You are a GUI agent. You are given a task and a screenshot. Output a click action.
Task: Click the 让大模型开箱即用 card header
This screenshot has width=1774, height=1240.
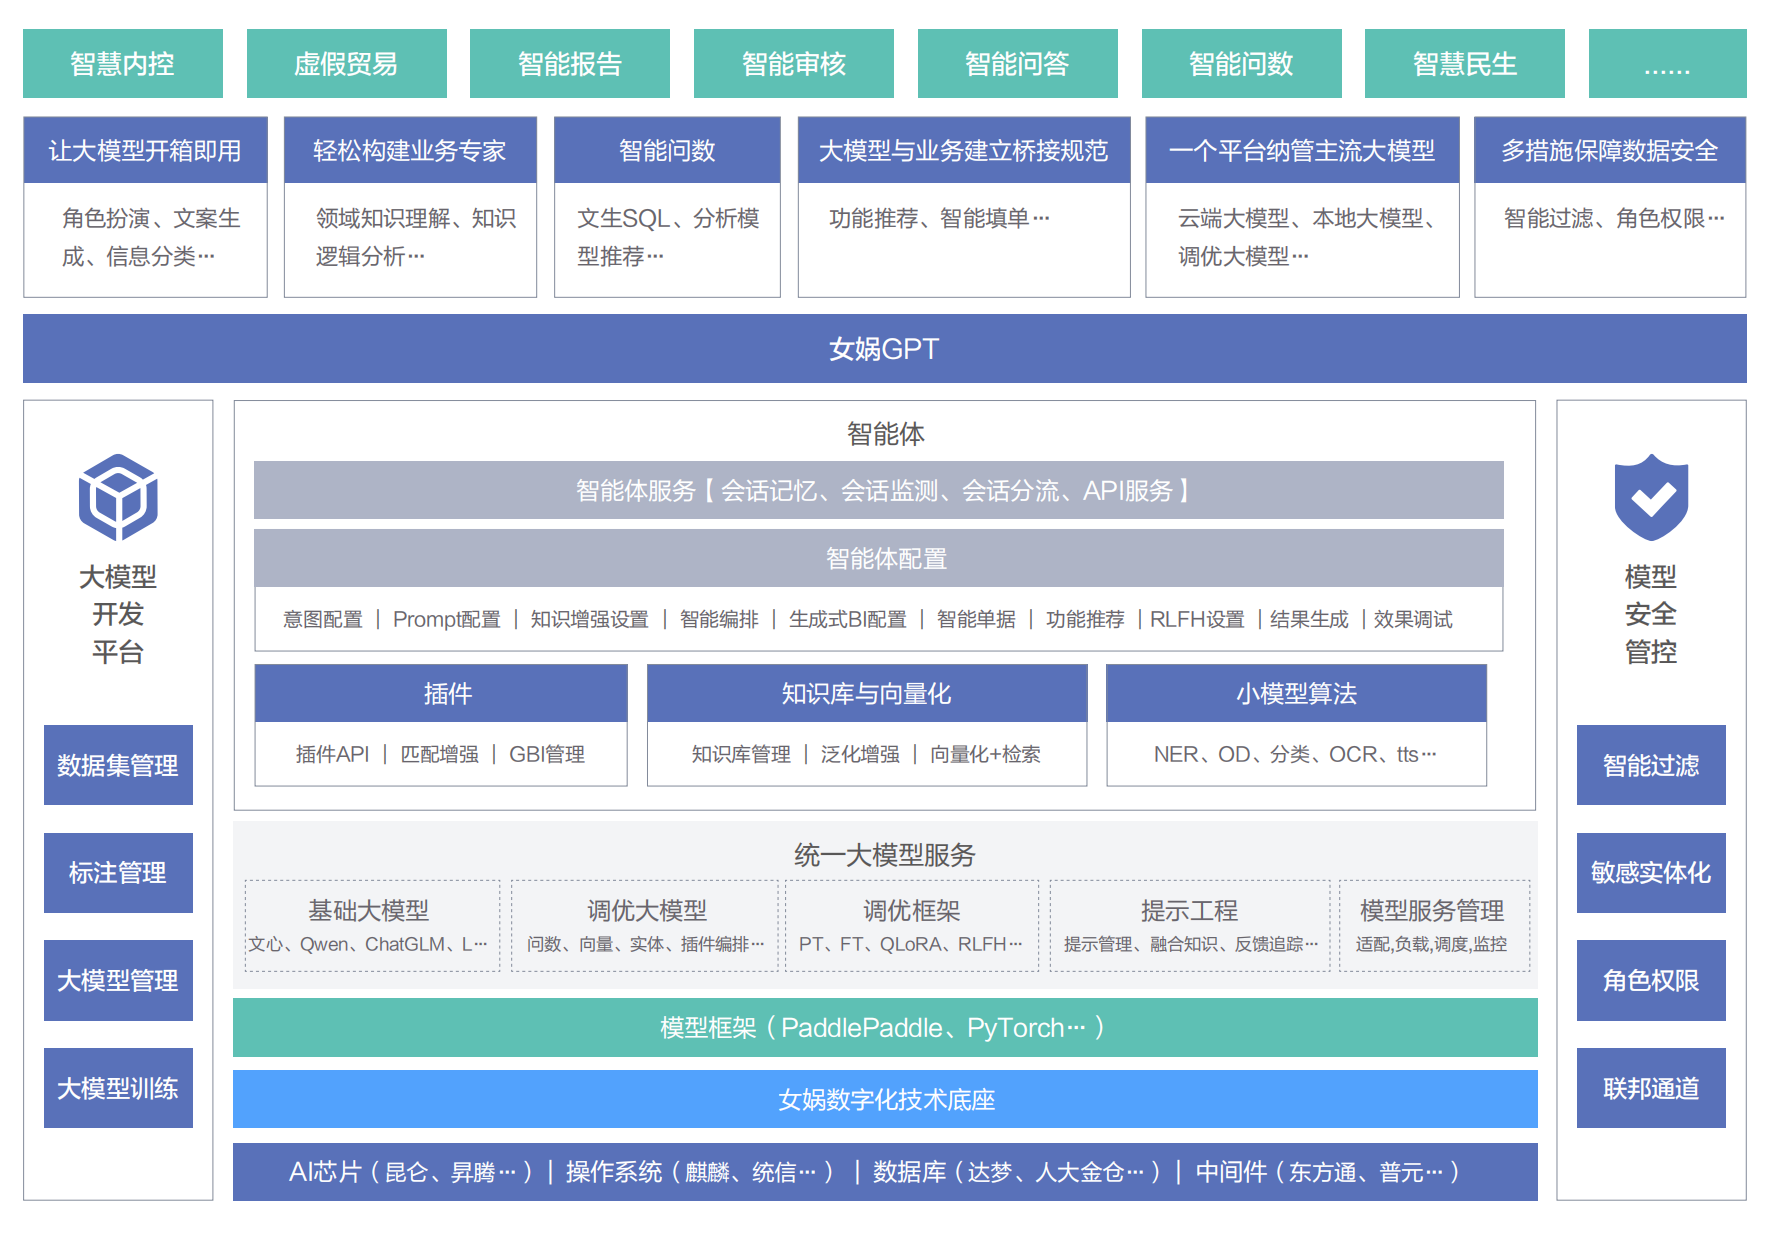(x=146, y=151)
